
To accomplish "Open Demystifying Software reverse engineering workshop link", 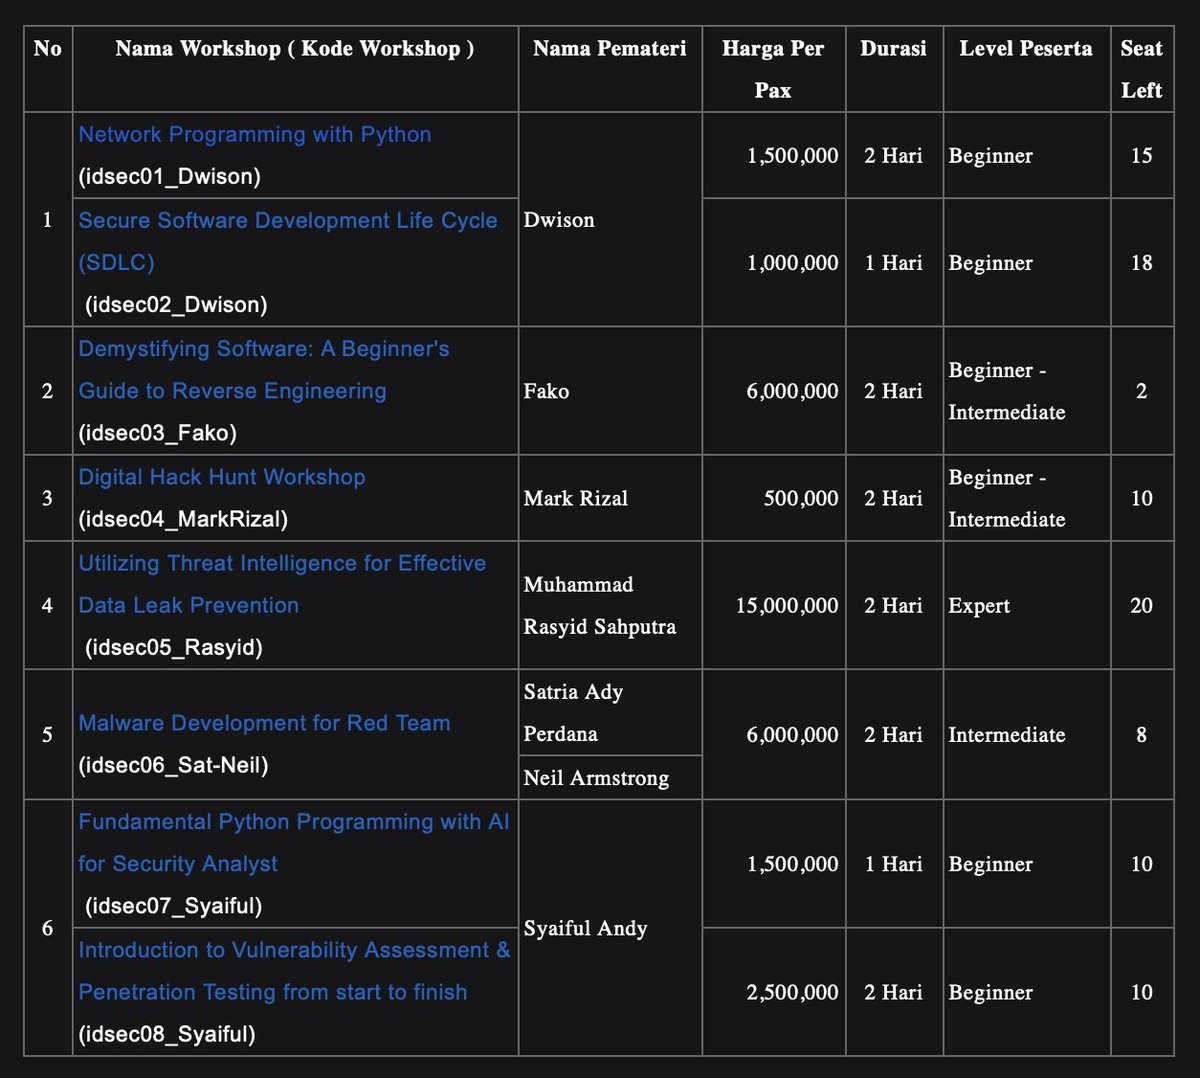I will [x=264, y=370].
